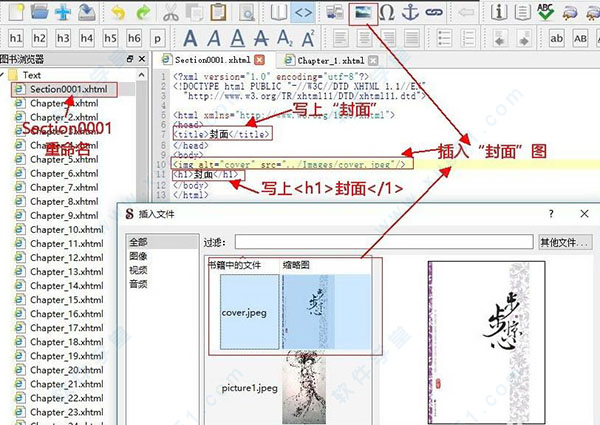This screenshot has width=600, height=425.
Task: Click the Insert Link chain icon
Action: tap(433, 12)
